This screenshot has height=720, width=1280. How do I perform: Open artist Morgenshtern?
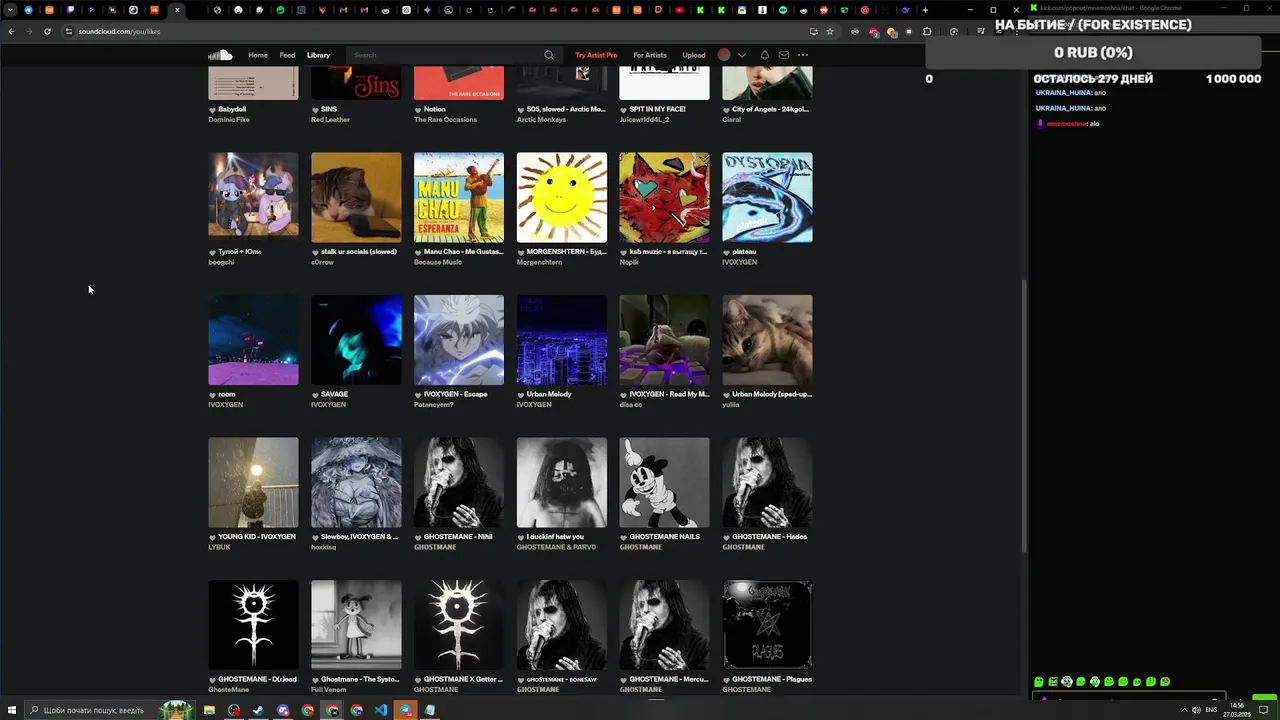tap(539, 262)
